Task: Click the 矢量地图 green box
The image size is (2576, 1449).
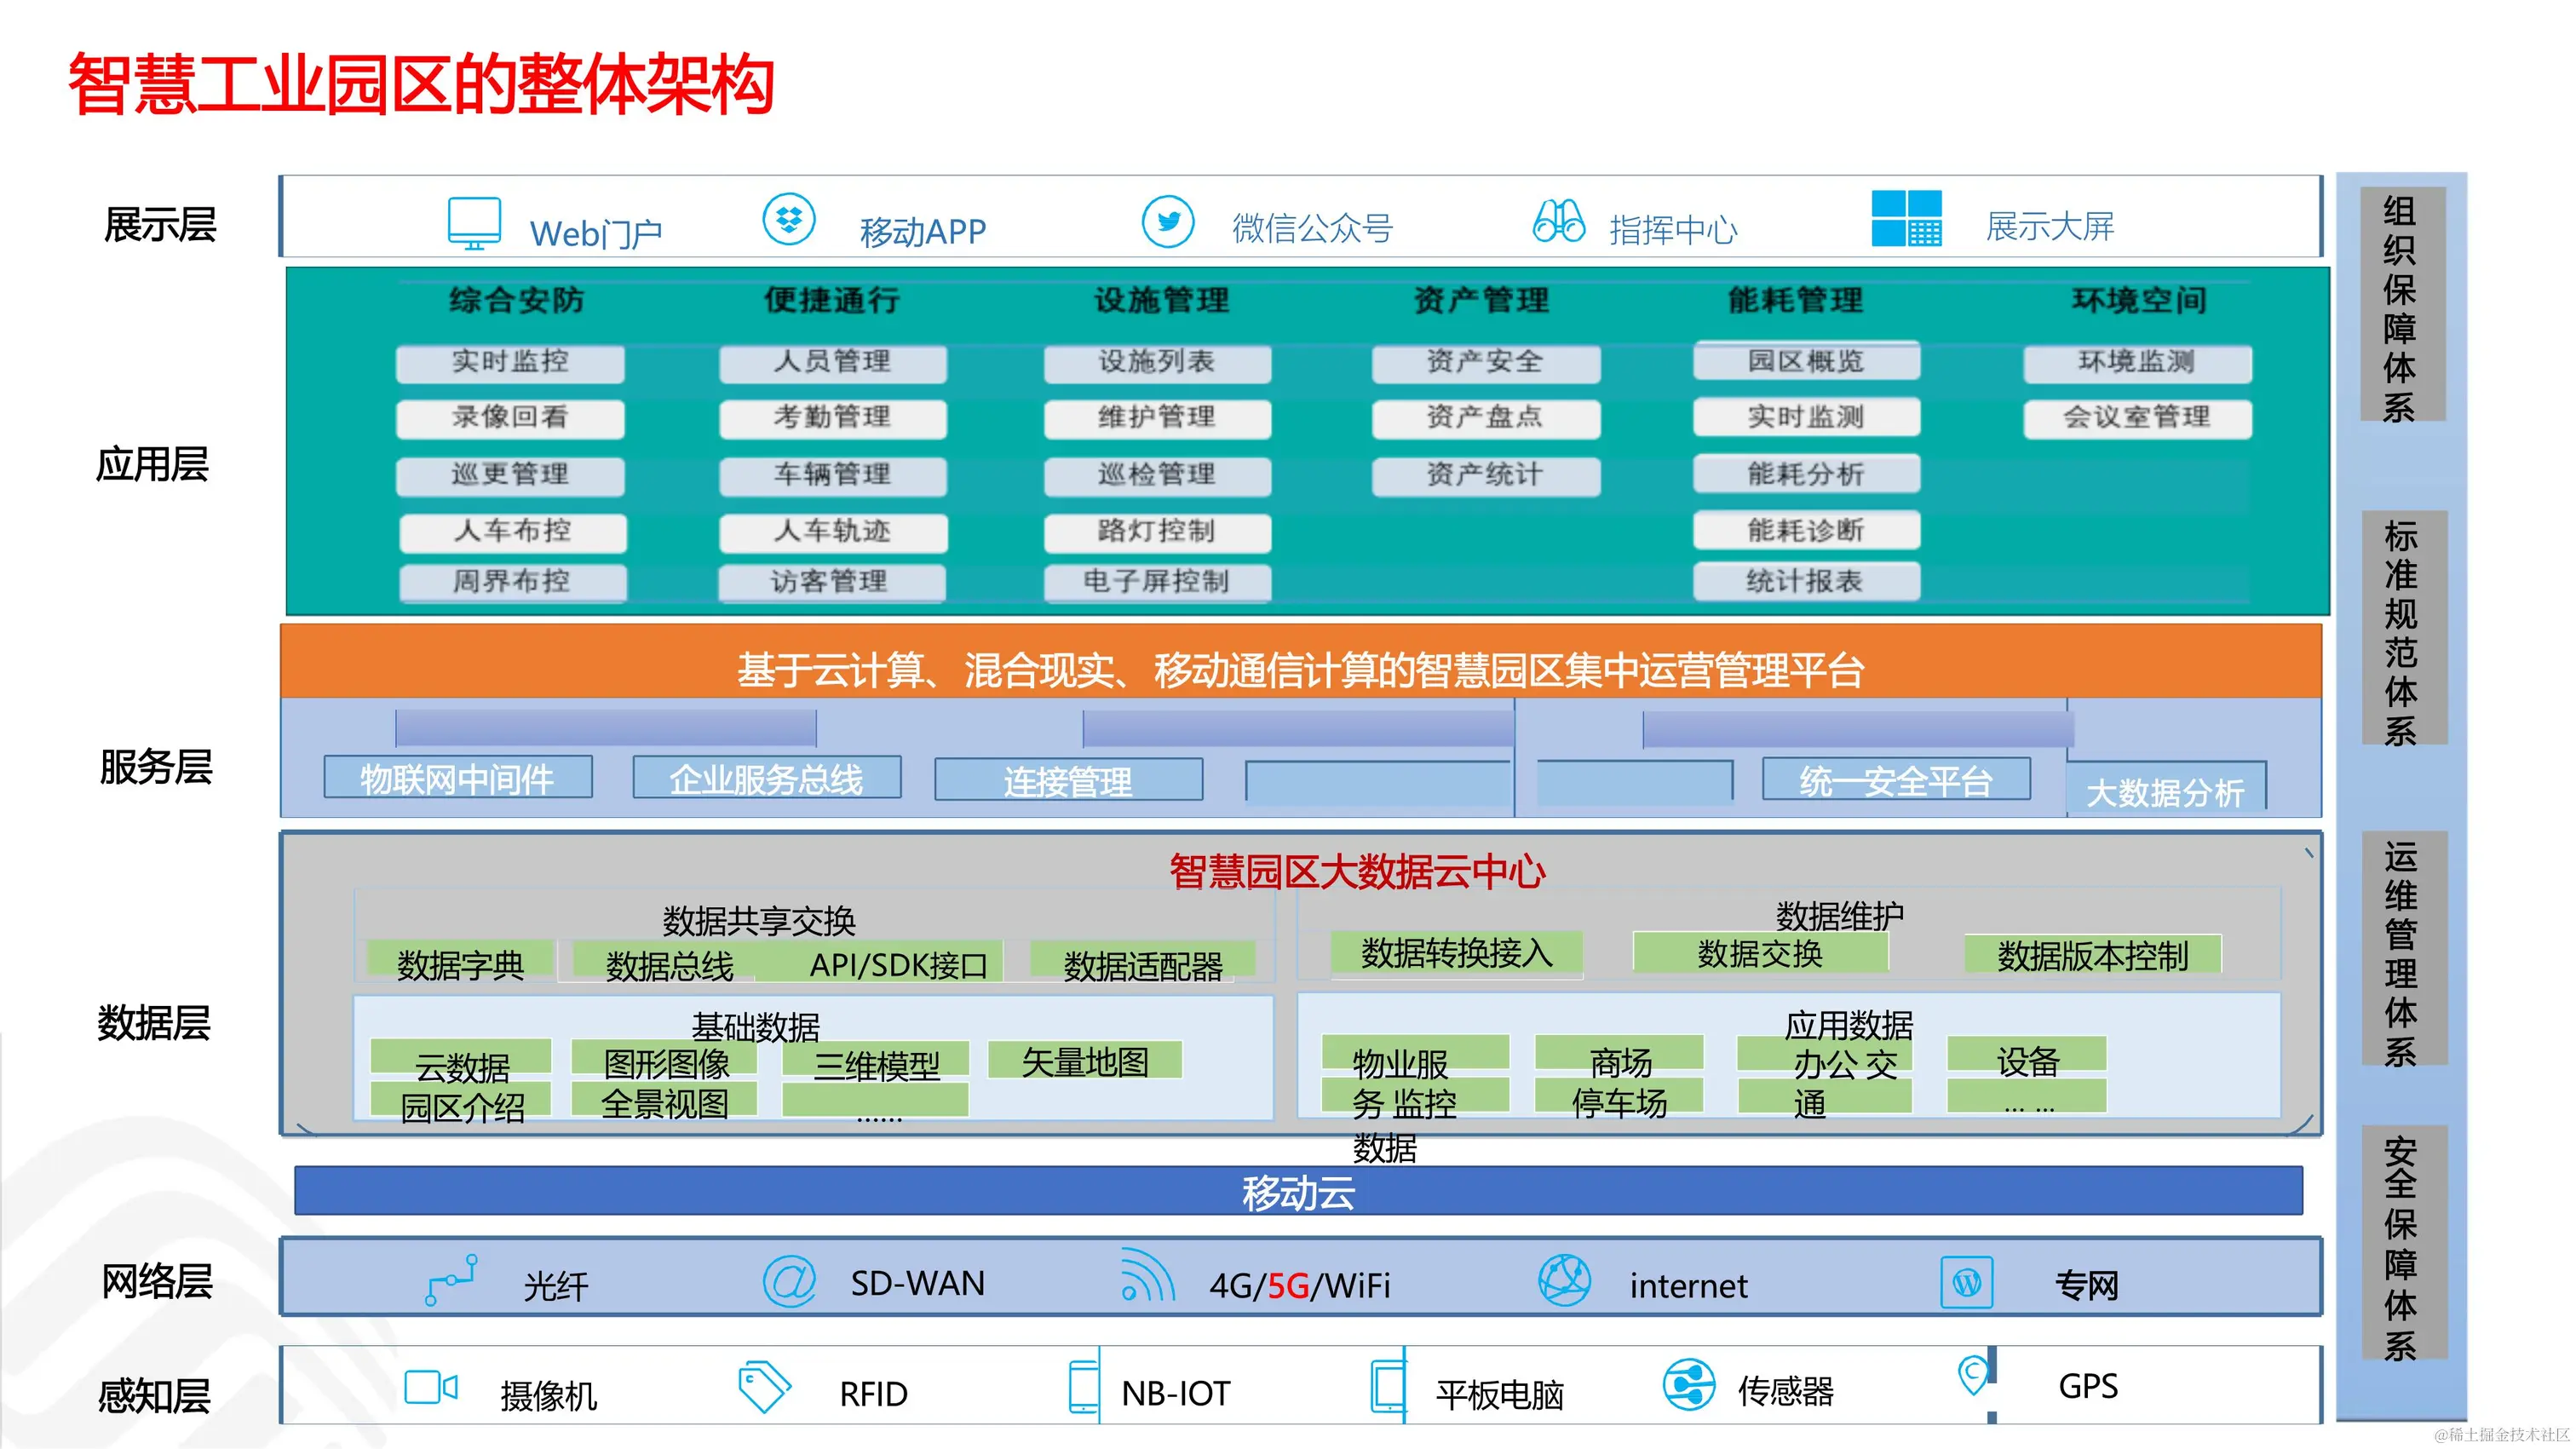Action: [1085, 1060]
